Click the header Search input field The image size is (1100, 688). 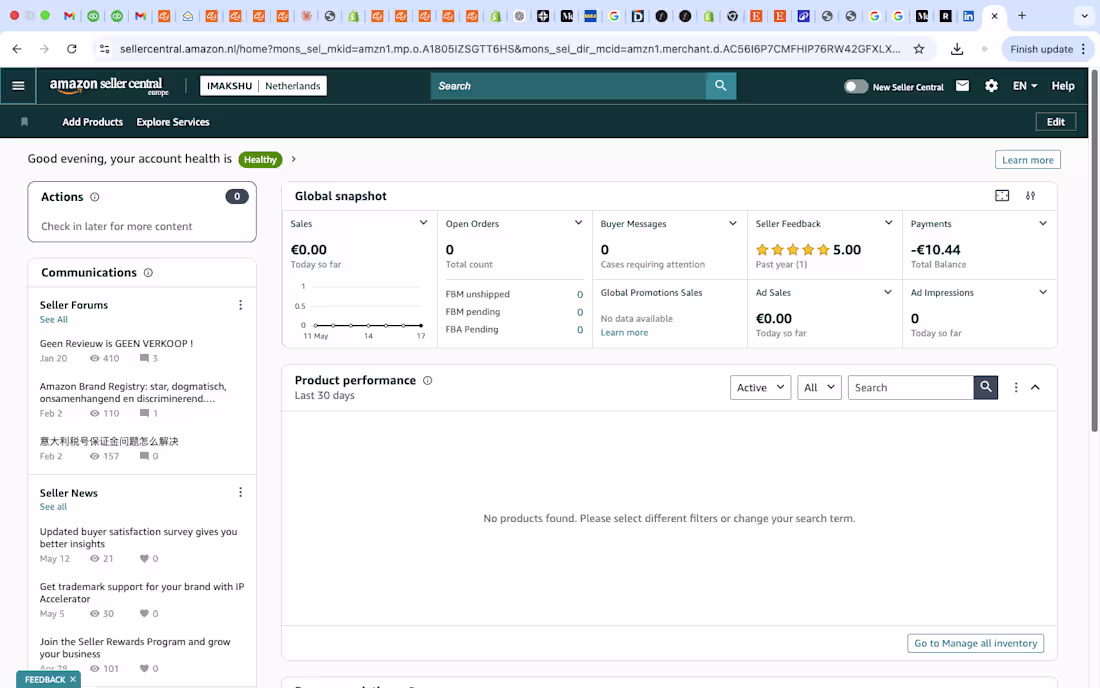(x=568, y=86)
